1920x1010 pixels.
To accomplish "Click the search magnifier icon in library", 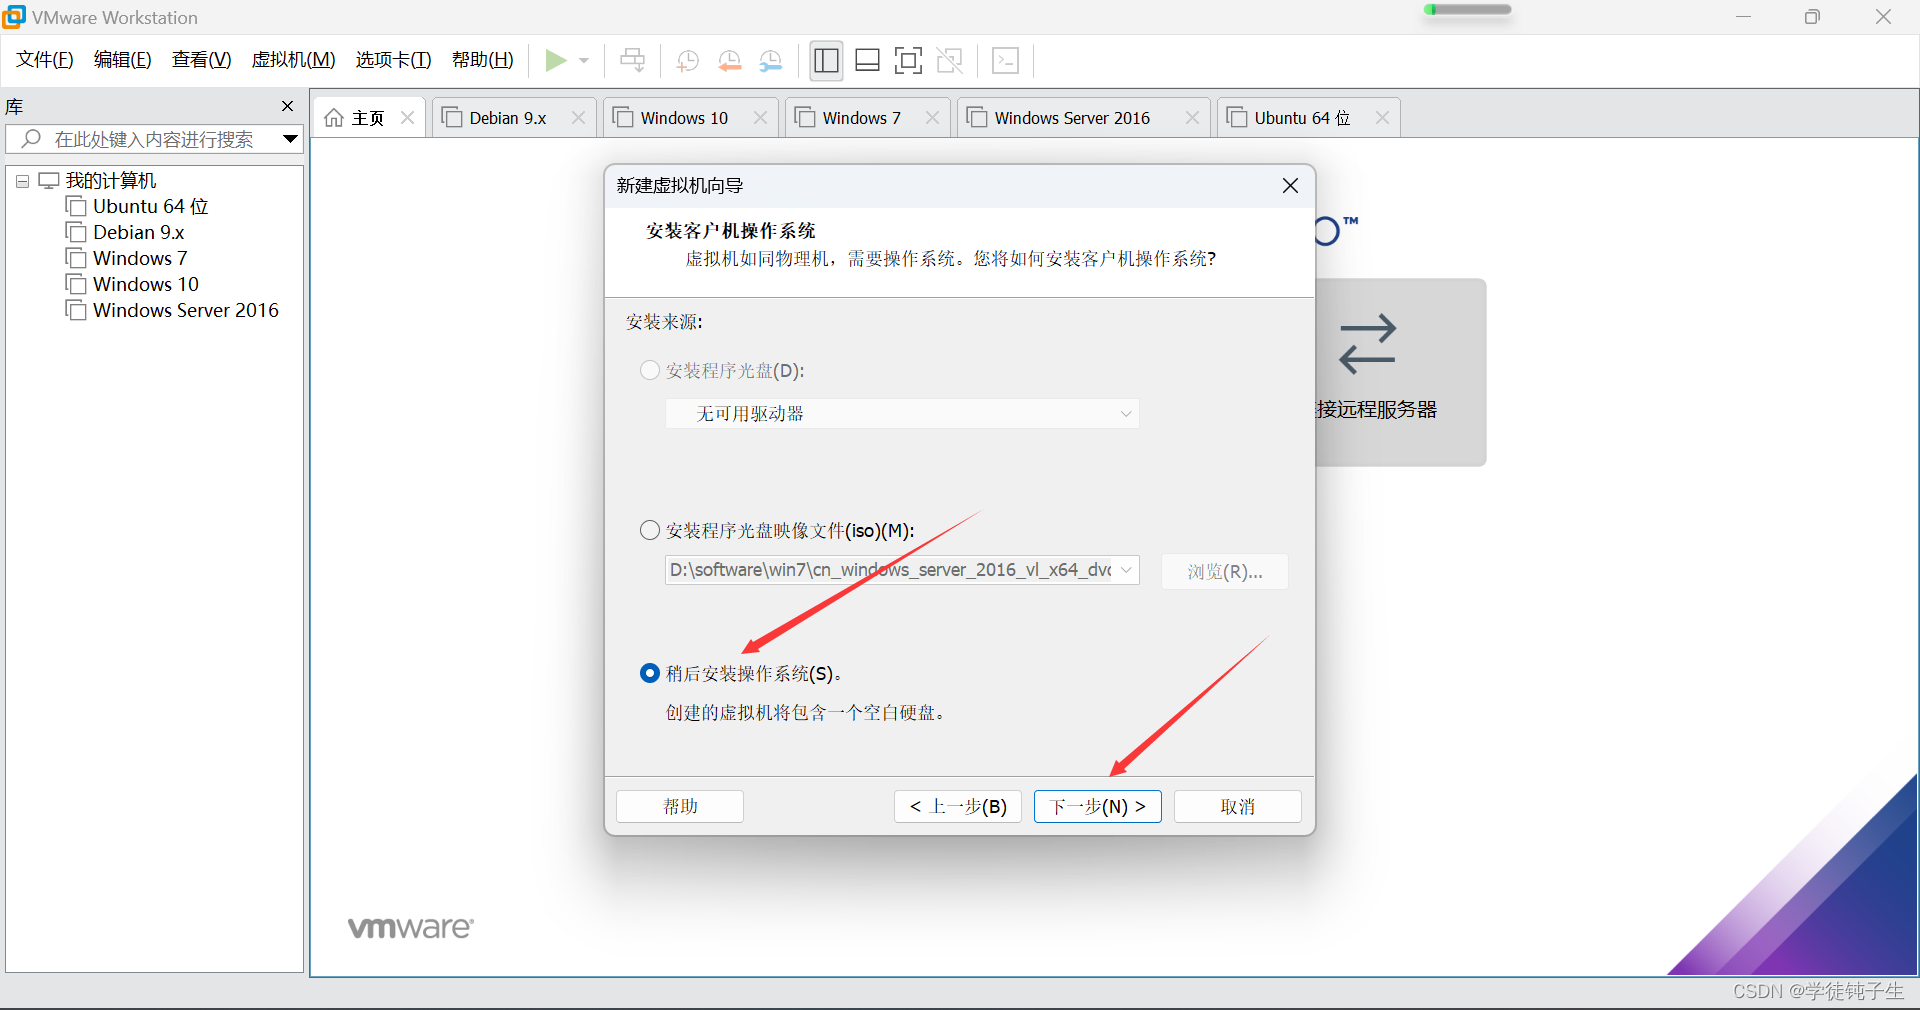I will click(31, 139).
